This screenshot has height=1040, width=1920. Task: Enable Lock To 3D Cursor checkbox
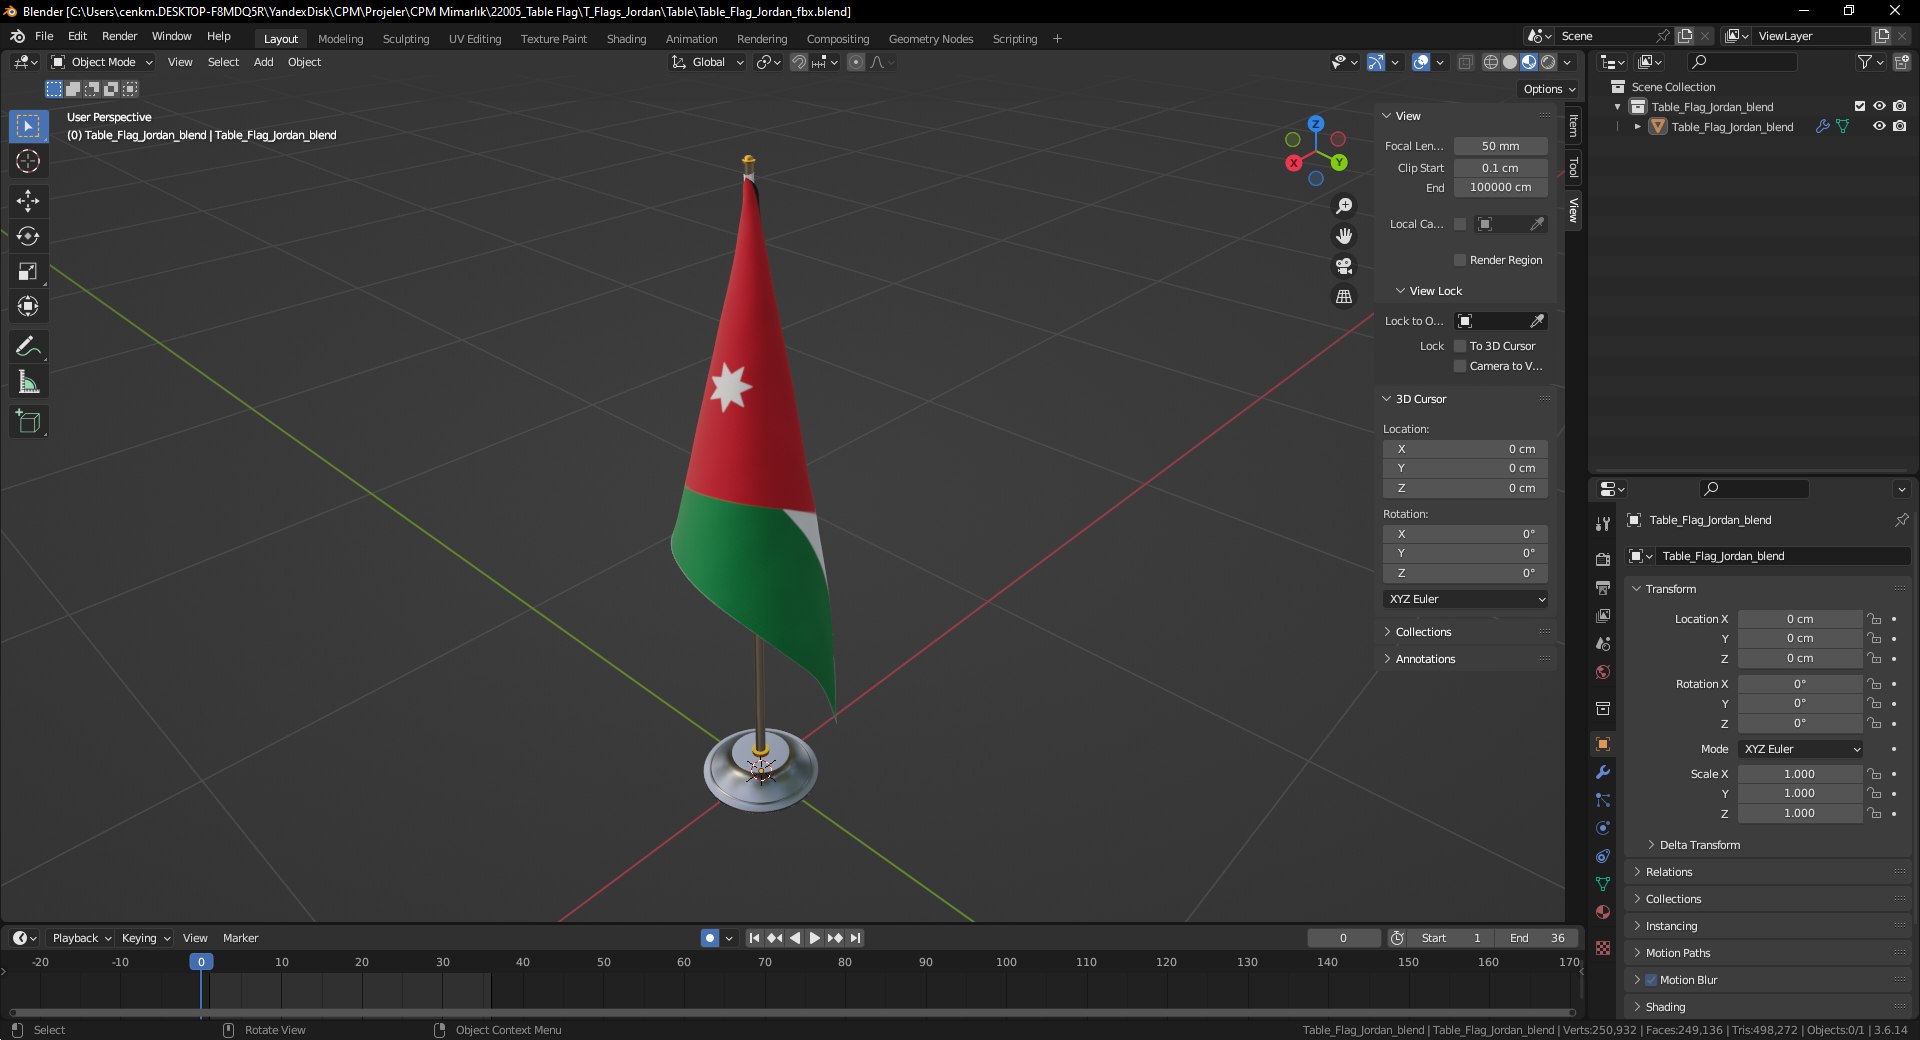point(1460,346)
